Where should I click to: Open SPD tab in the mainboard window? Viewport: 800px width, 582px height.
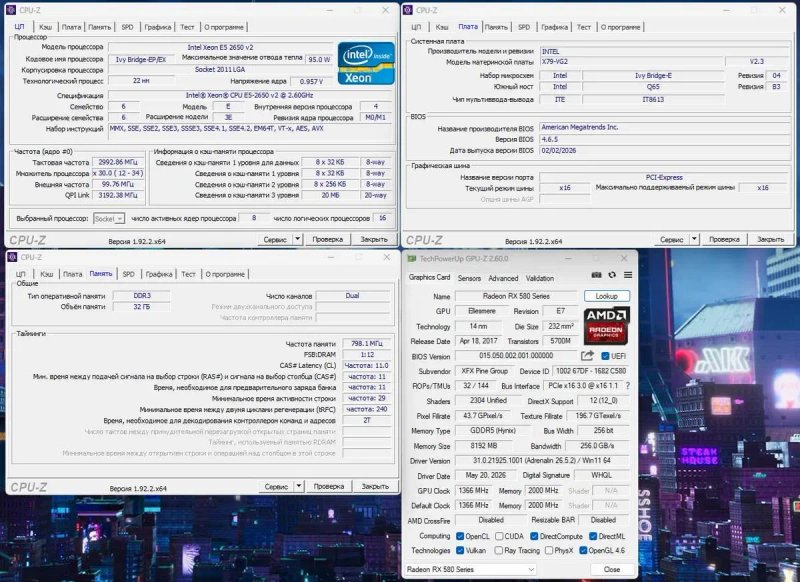pos(524,27)
